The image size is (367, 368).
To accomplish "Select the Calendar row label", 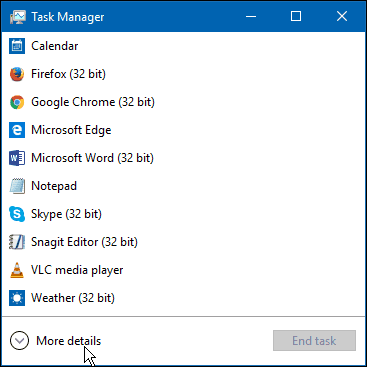I will pos(55,46).
